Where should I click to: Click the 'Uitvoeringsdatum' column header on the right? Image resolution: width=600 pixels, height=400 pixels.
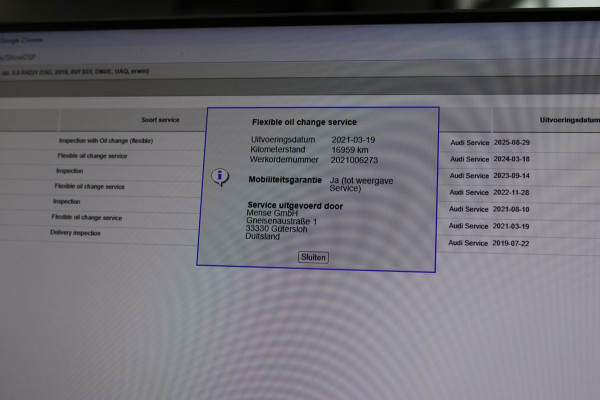tap(570, 120)
